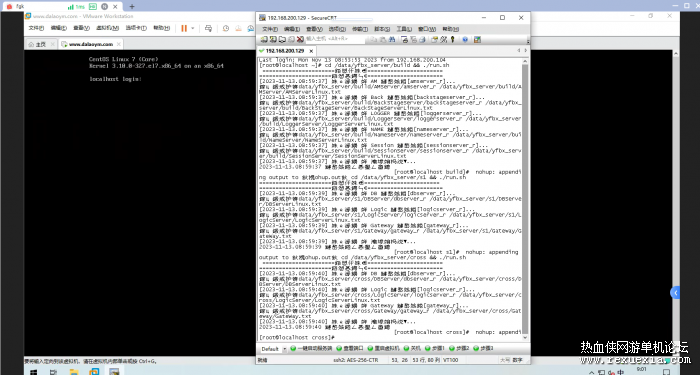Click the host input field in SecureCRT toolbar
700x375 pixels.
[335, 39]
